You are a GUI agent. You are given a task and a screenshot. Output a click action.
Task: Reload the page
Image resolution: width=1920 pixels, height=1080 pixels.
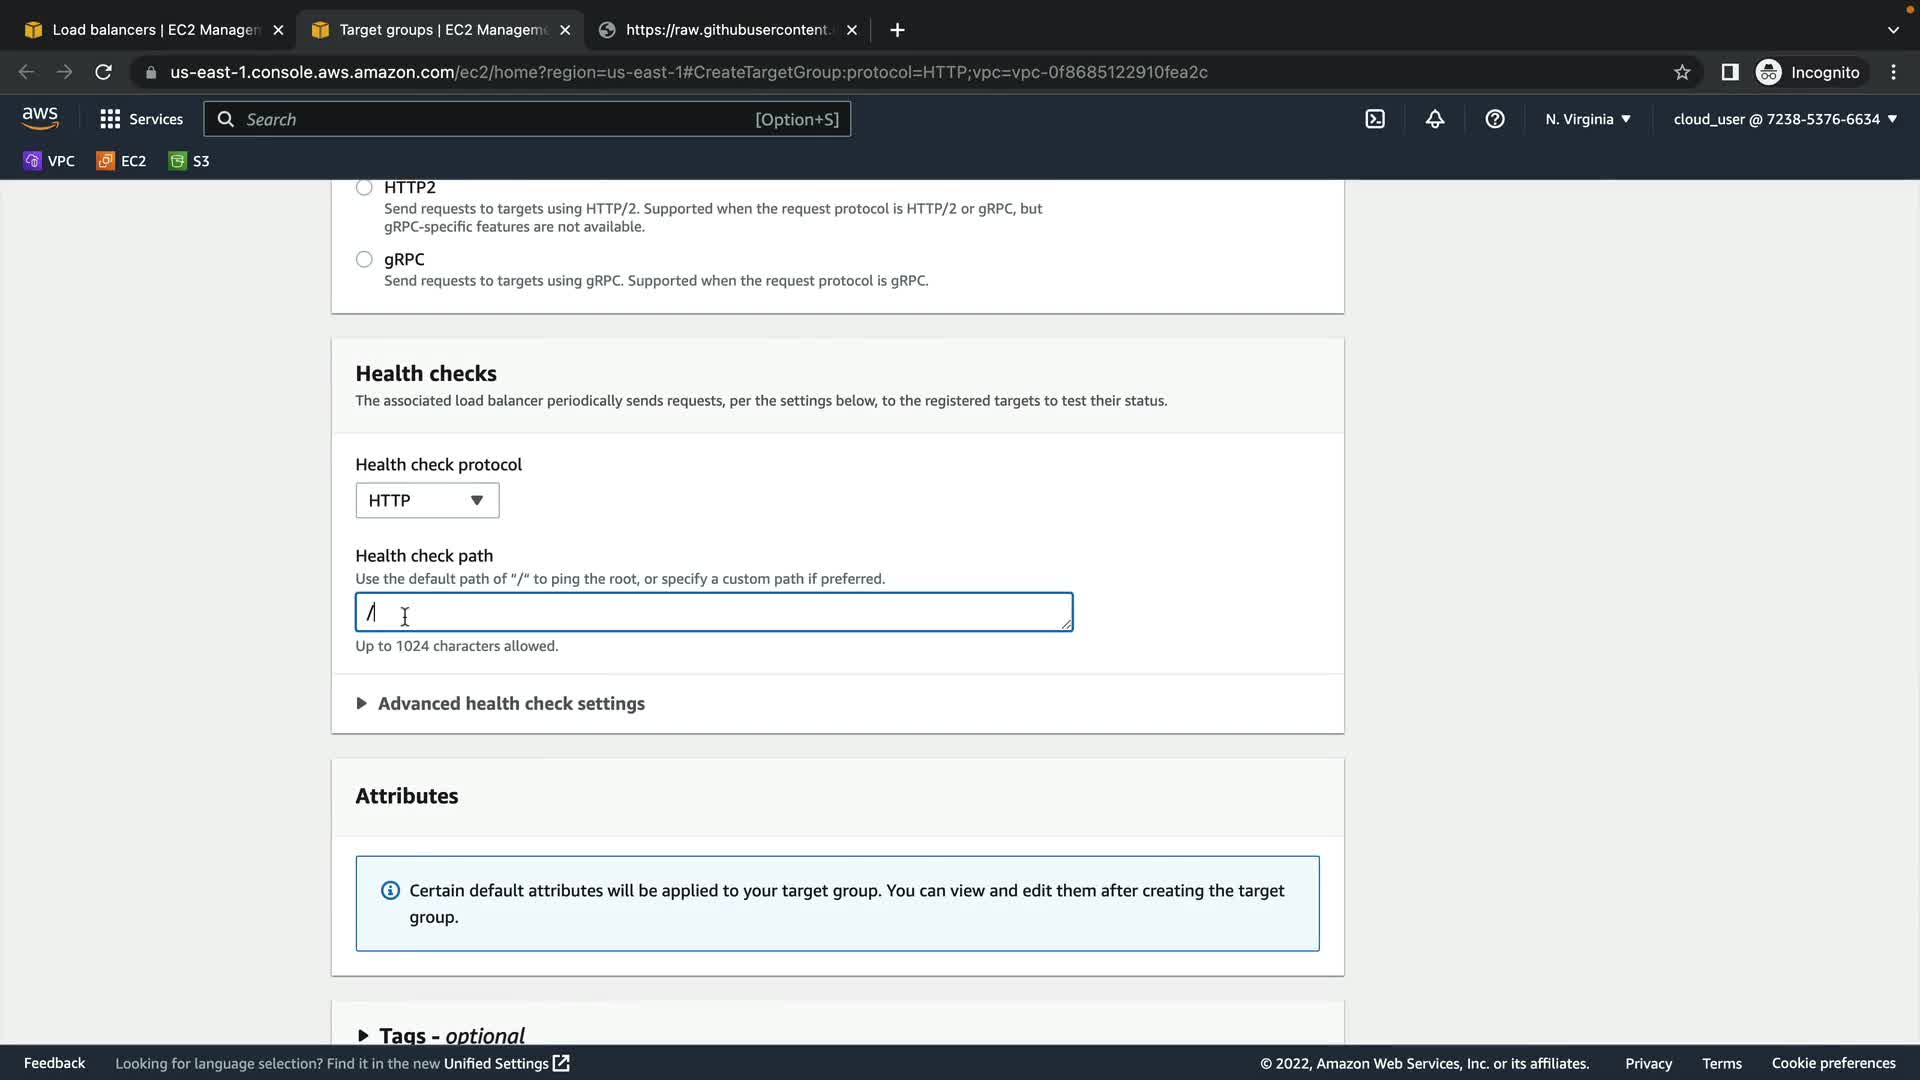point(103,72)
